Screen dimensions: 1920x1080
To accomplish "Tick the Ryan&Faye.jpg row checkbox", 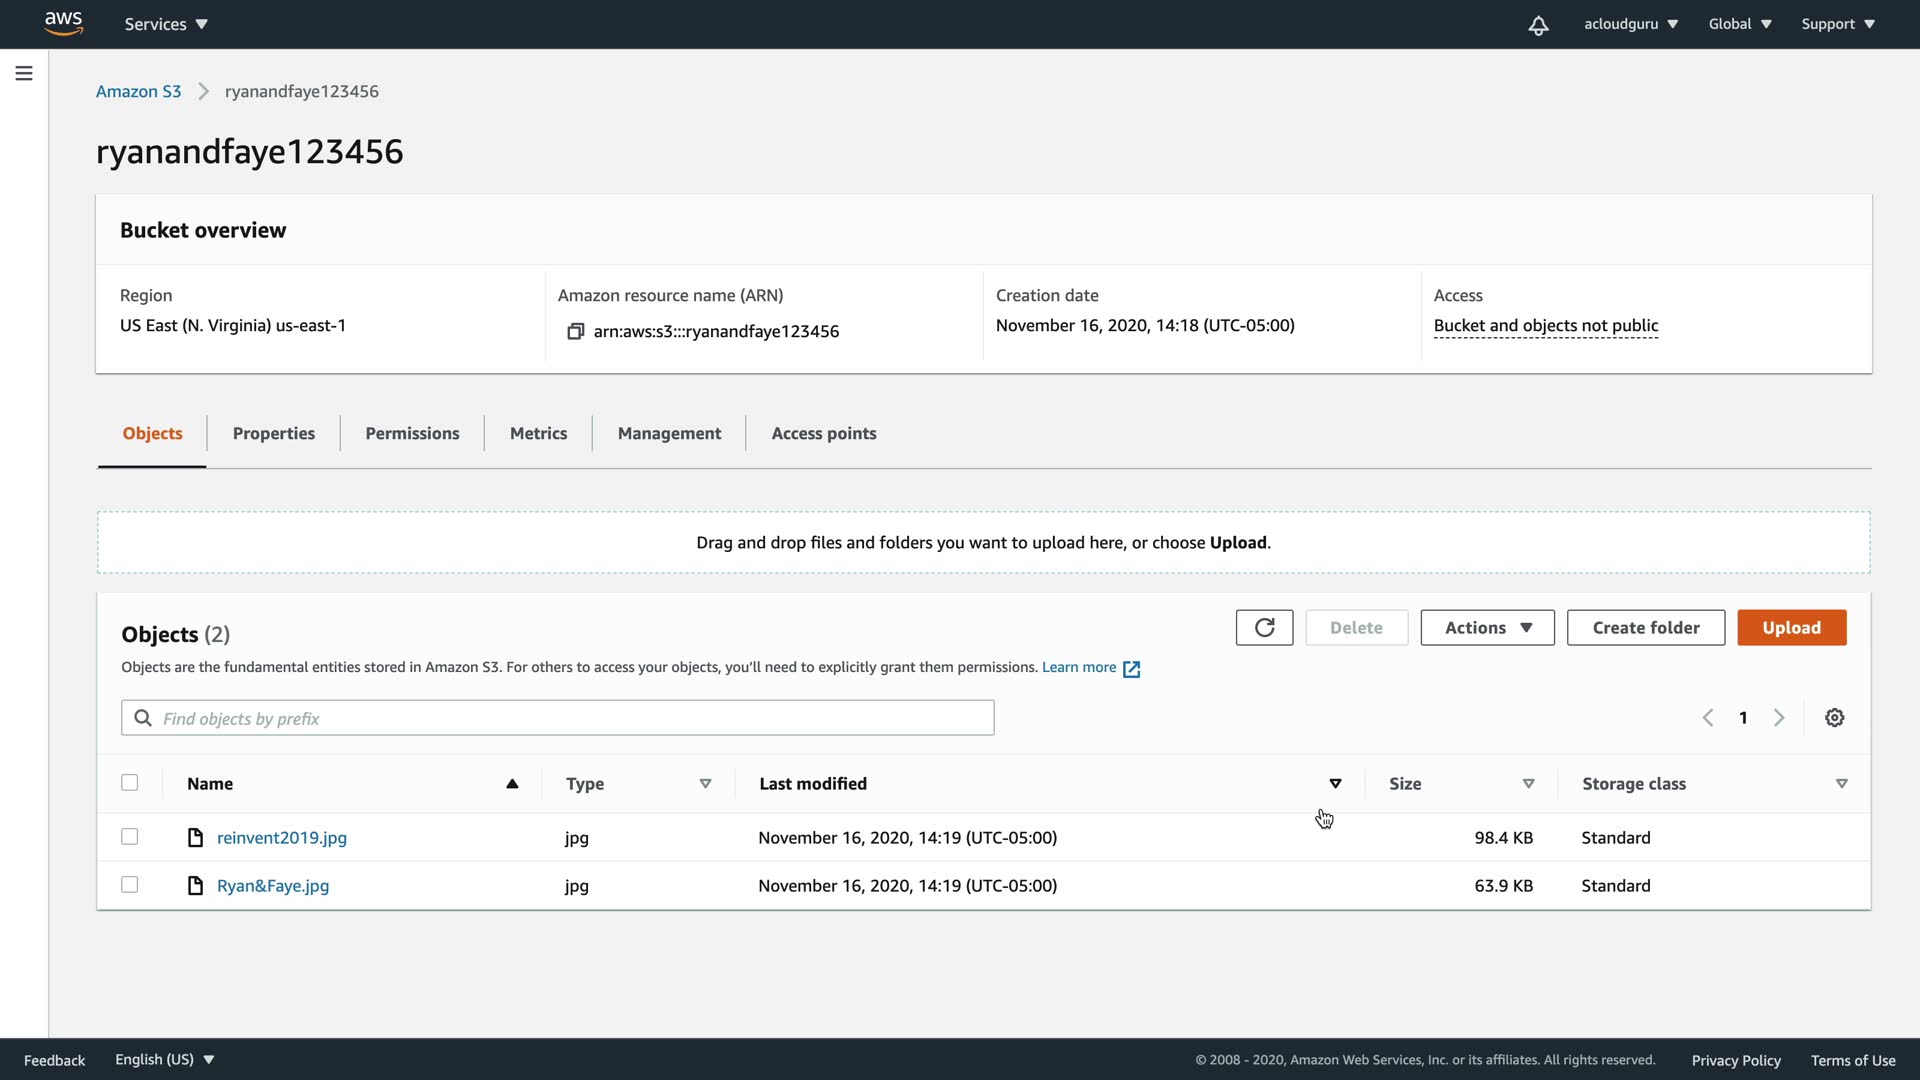I will pyautogui.click(x=130, y=885).
